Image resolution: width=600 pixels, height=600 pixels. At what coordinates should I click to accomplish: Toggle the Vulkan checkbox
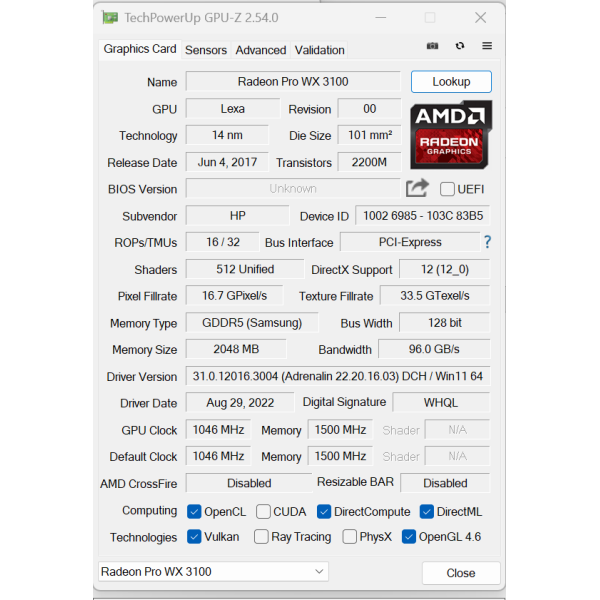tap(194, 536)
